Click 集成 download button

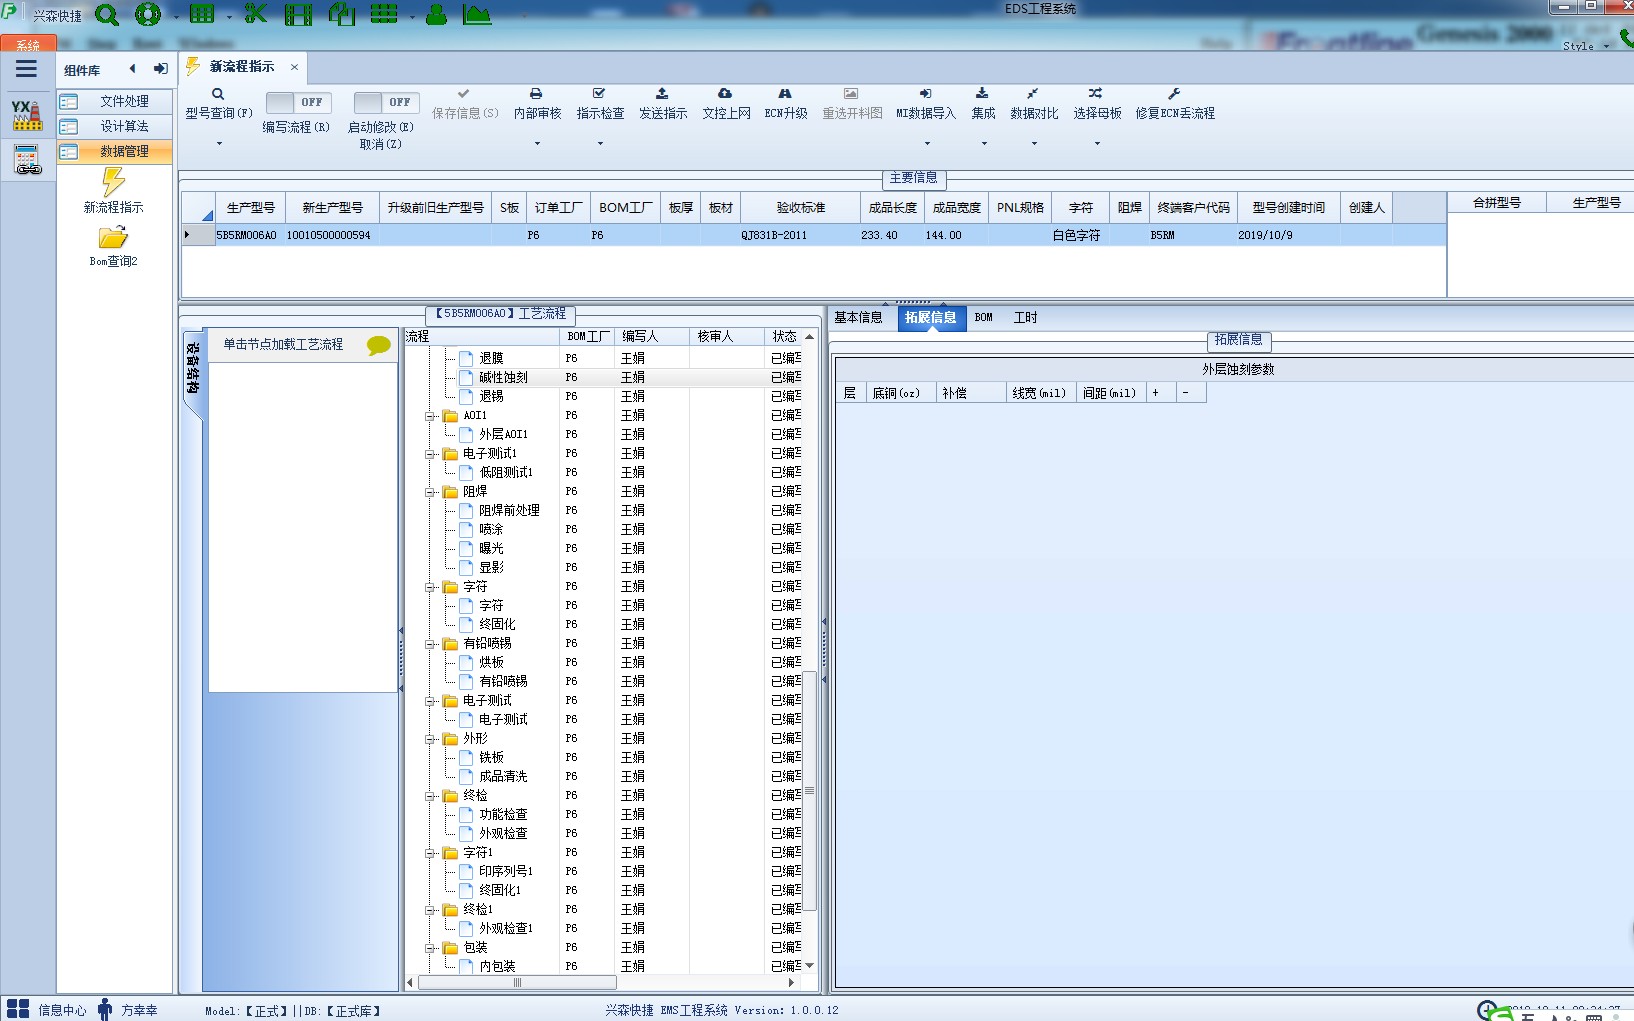click(983, 104)
